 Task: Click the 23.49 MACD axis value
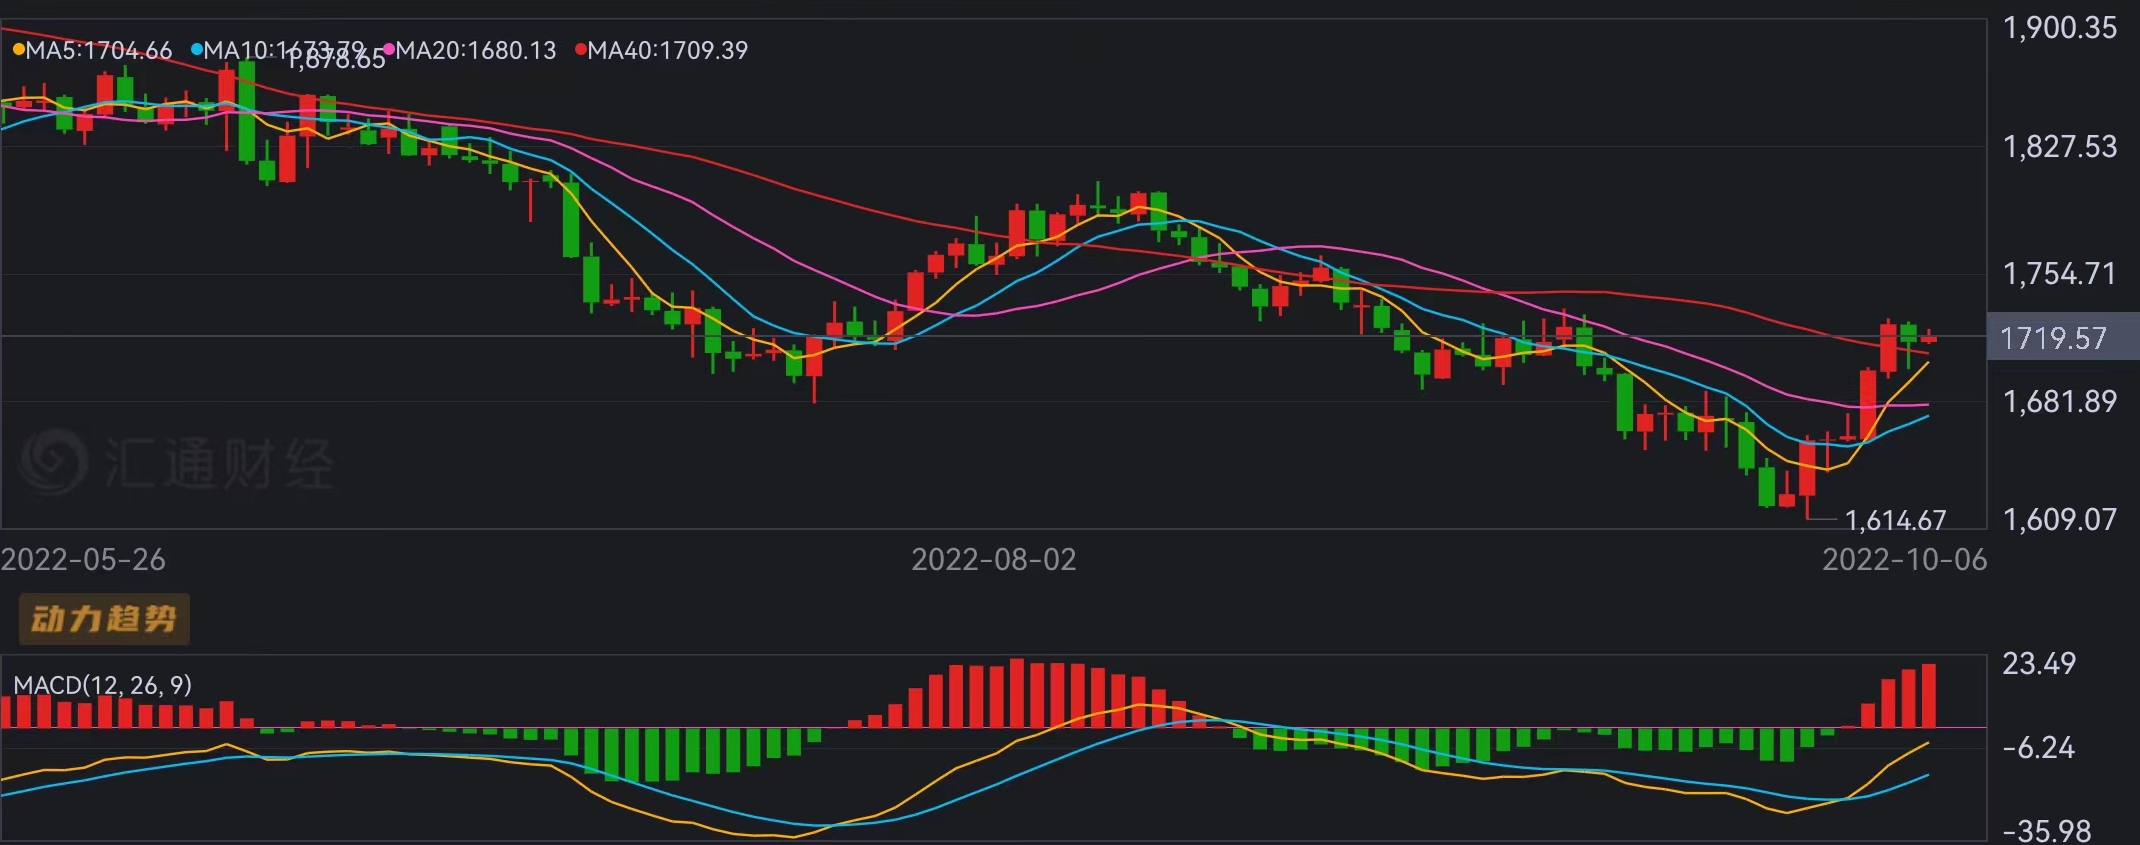2039,663
